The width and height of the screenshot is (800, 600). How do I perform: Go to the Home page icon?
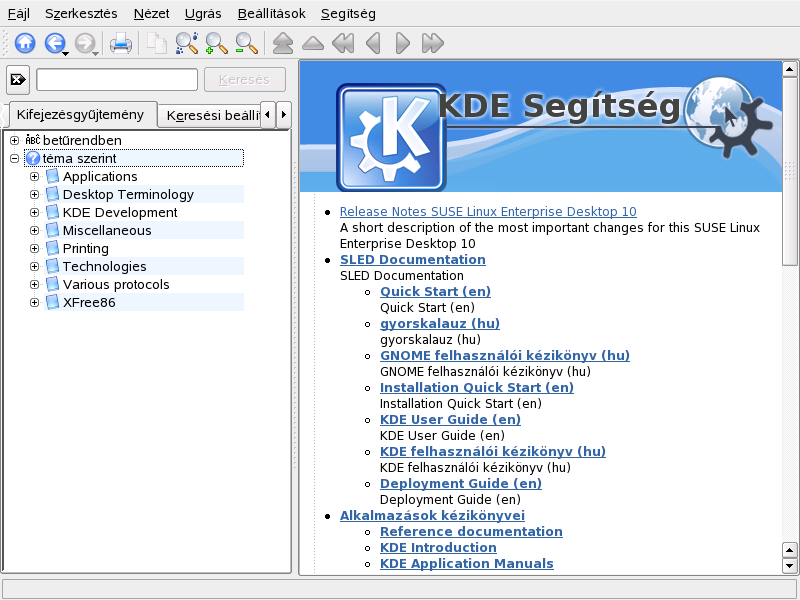tap(25, 43)
